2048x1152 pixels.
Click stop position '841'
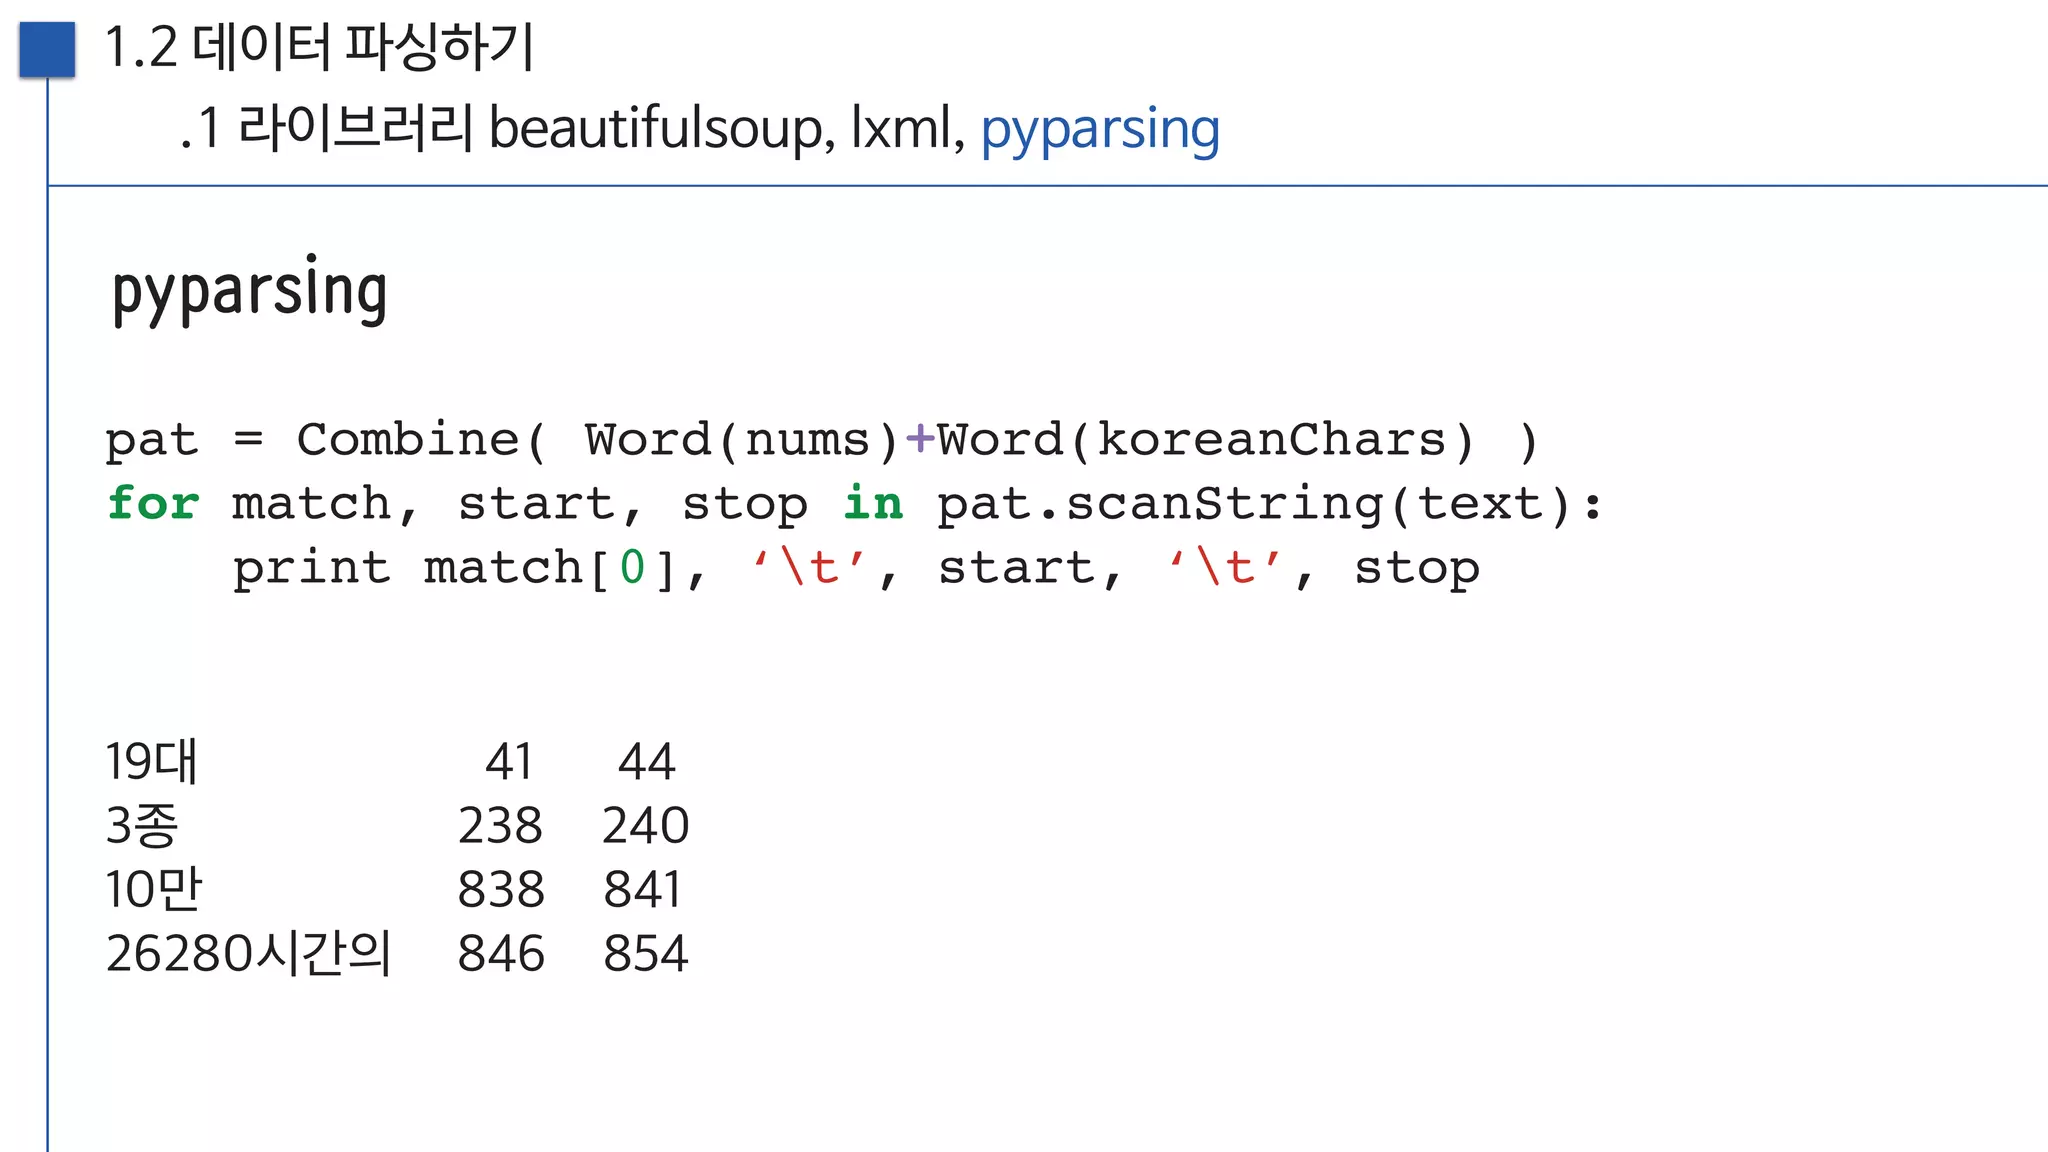click(x=643, y=890)
